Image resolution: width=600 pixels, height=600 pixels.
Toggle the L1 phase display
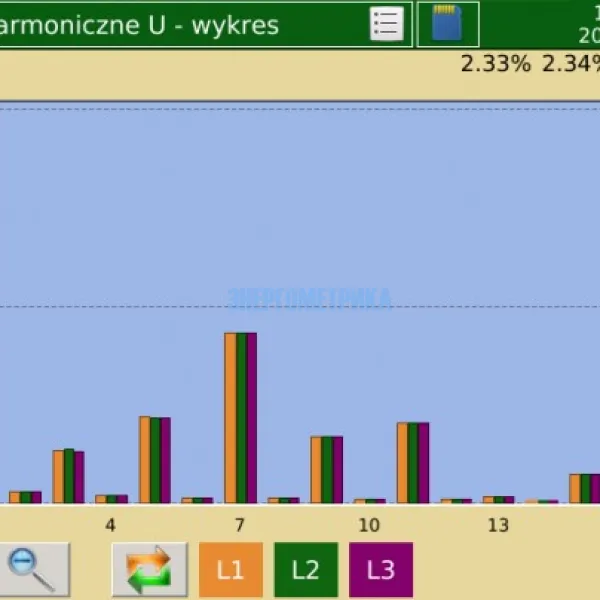tap(230, 569)
